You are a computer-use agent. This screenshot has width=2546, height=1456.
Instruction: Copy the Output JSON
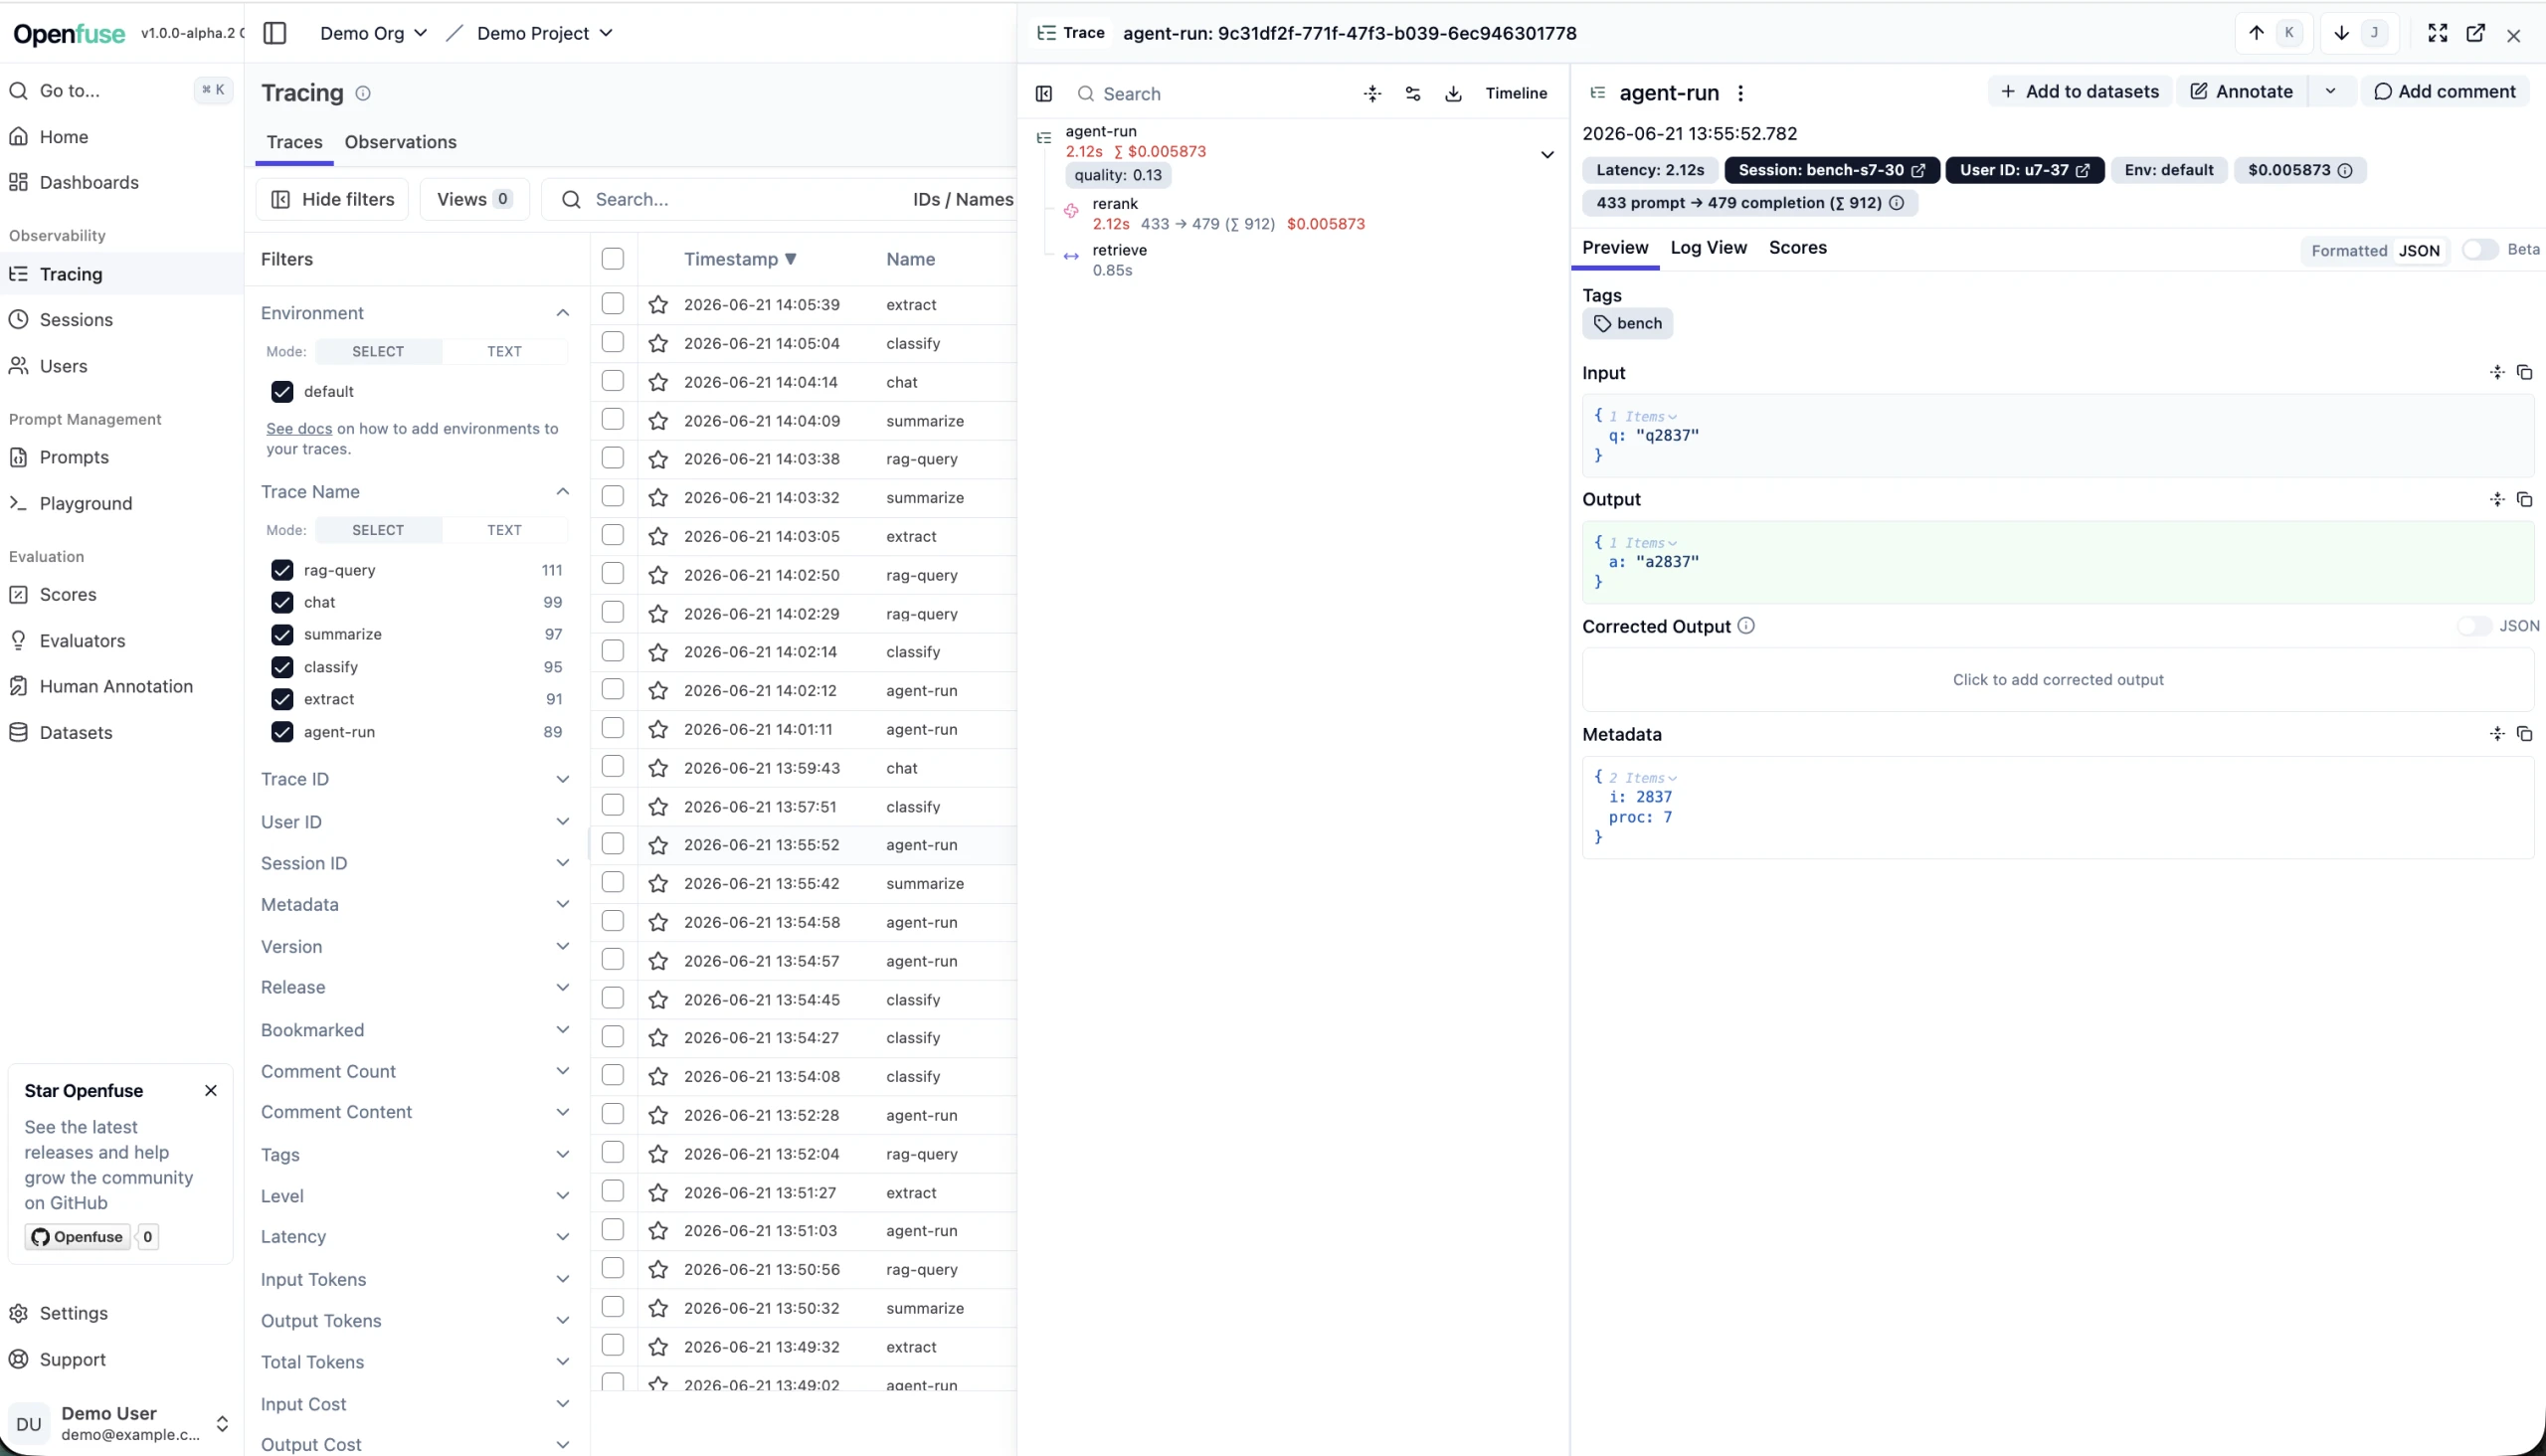(x=2524, y=500)
